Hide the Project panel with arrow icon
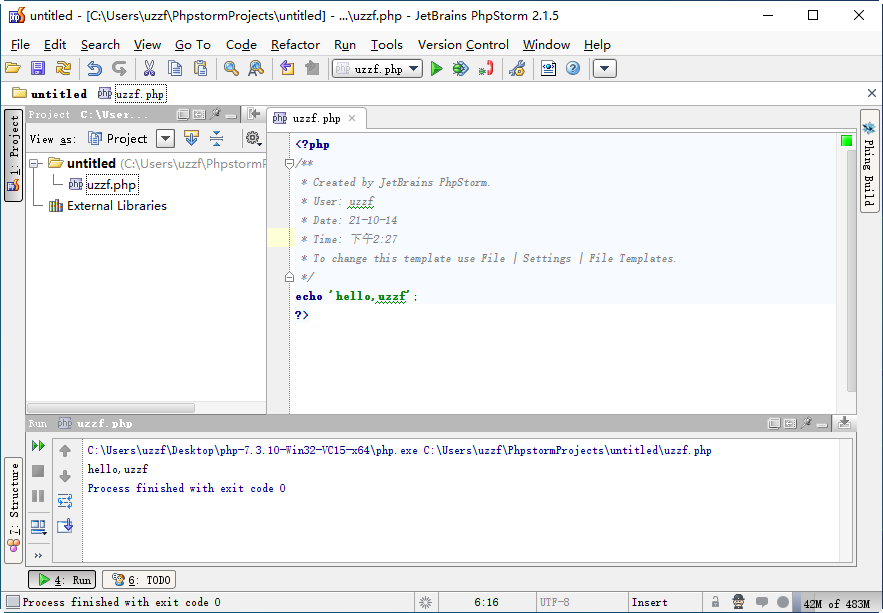The image size is (883, 613). click(x=254, y=114)
